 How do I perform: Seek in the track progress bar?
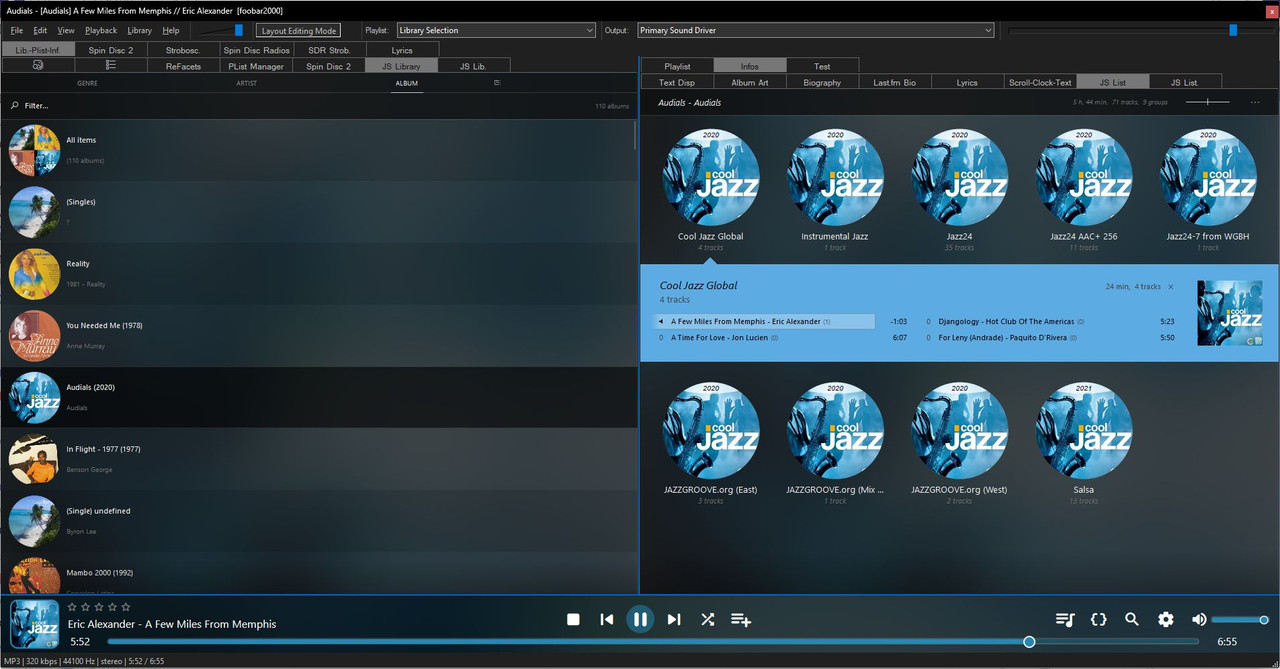coord(653,641)
